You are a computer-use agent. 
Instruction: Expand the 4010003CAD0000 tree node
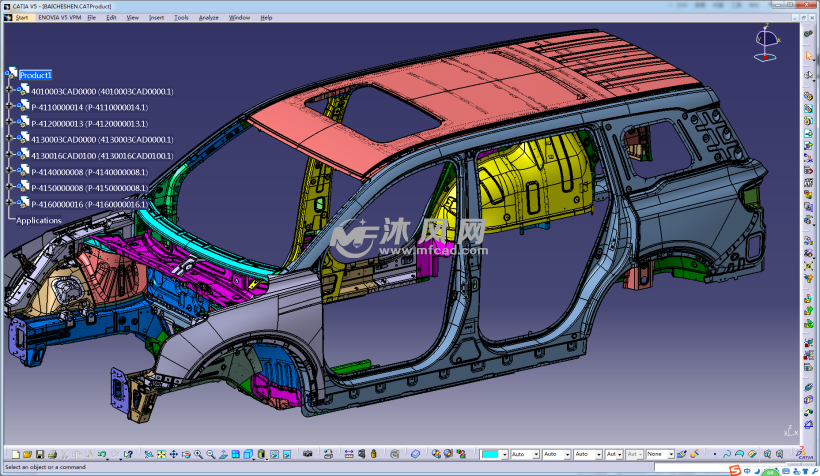point(9,90)
